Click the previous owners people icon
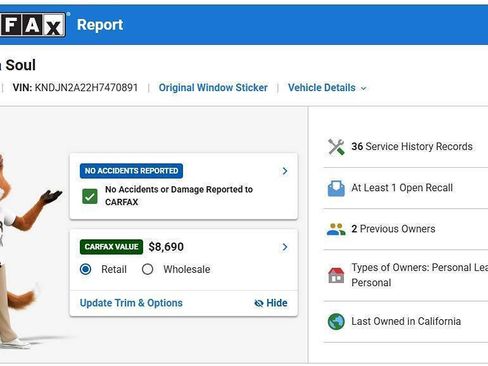This screenshot has width=488, height=366. (x=336, y=229)
